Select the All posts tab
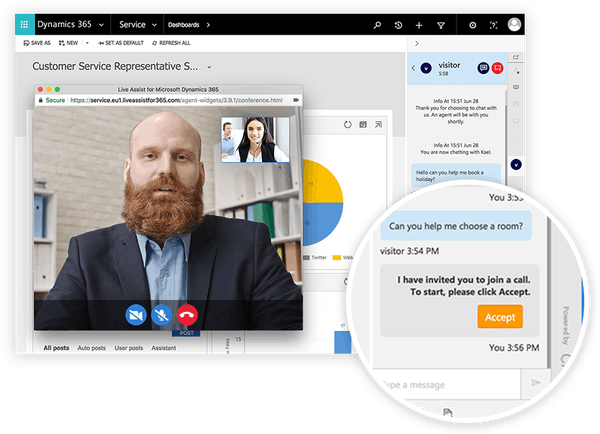 (56, 348)
